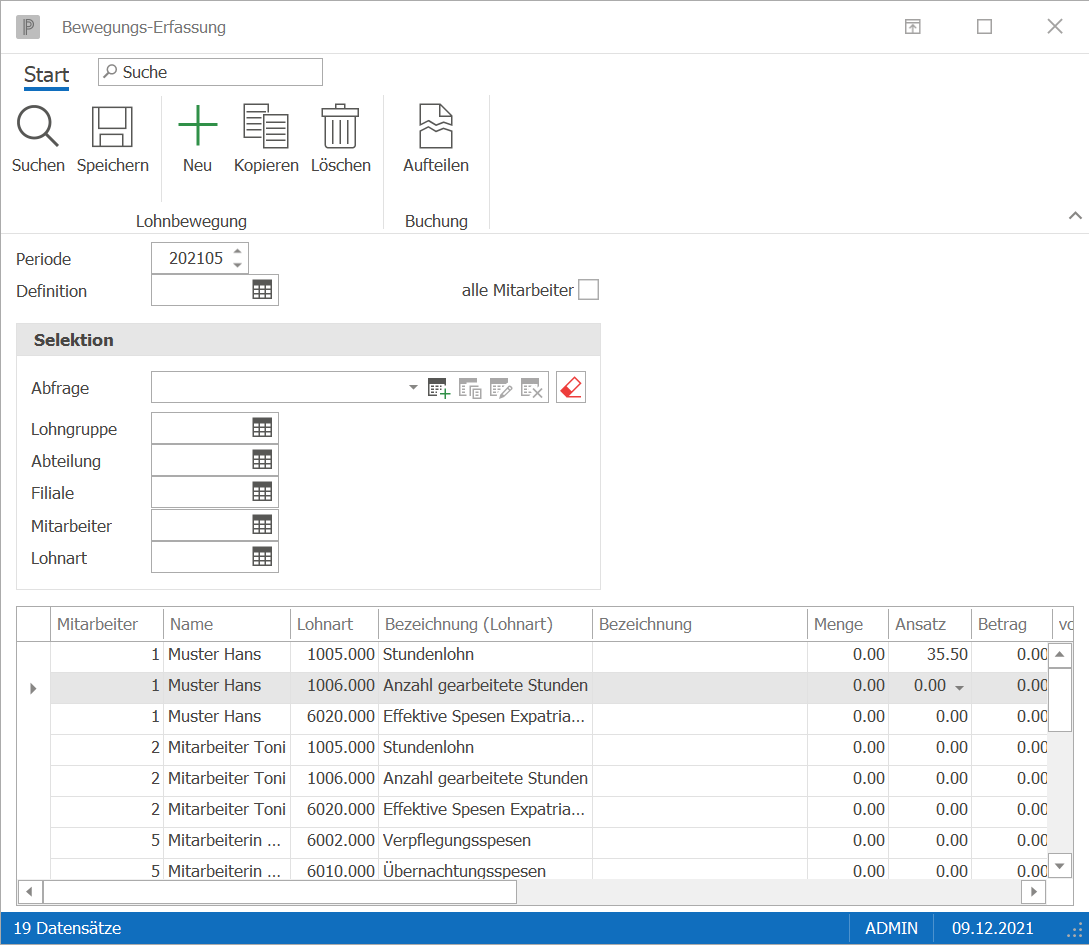Focus the Suche search field
The height and width of the screenshot is (945, 1089).
[x=210, y=72]
